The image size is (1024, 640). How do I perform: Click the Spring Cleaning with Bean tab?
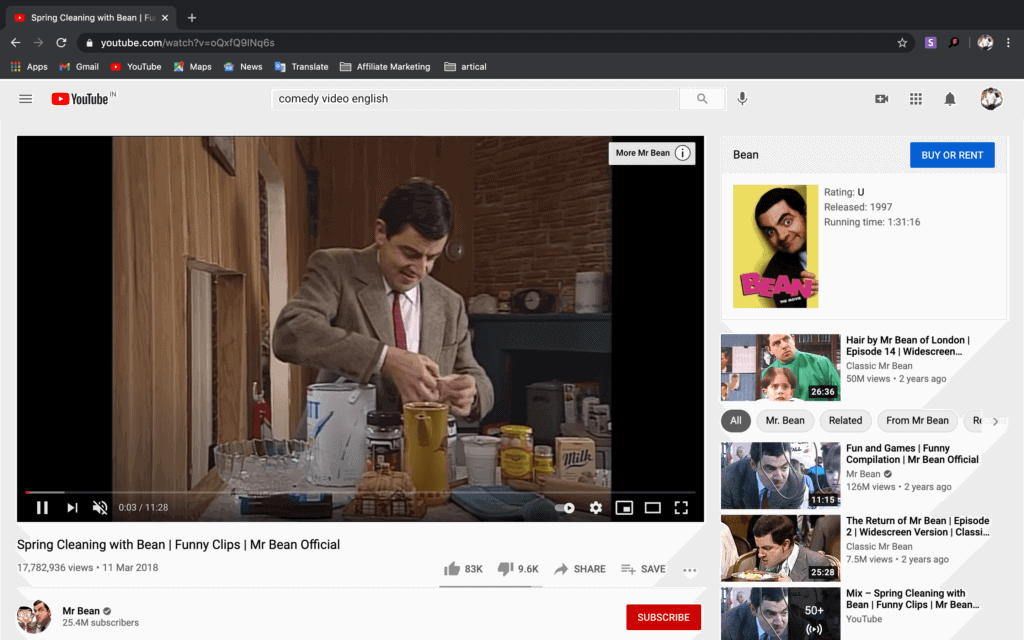pyautogui.click(x=91, y=18)
